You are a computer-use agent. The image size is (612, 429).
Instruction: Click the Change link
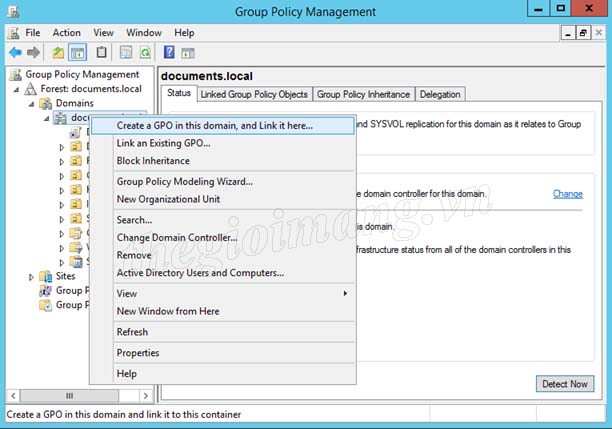coord(568,194)
